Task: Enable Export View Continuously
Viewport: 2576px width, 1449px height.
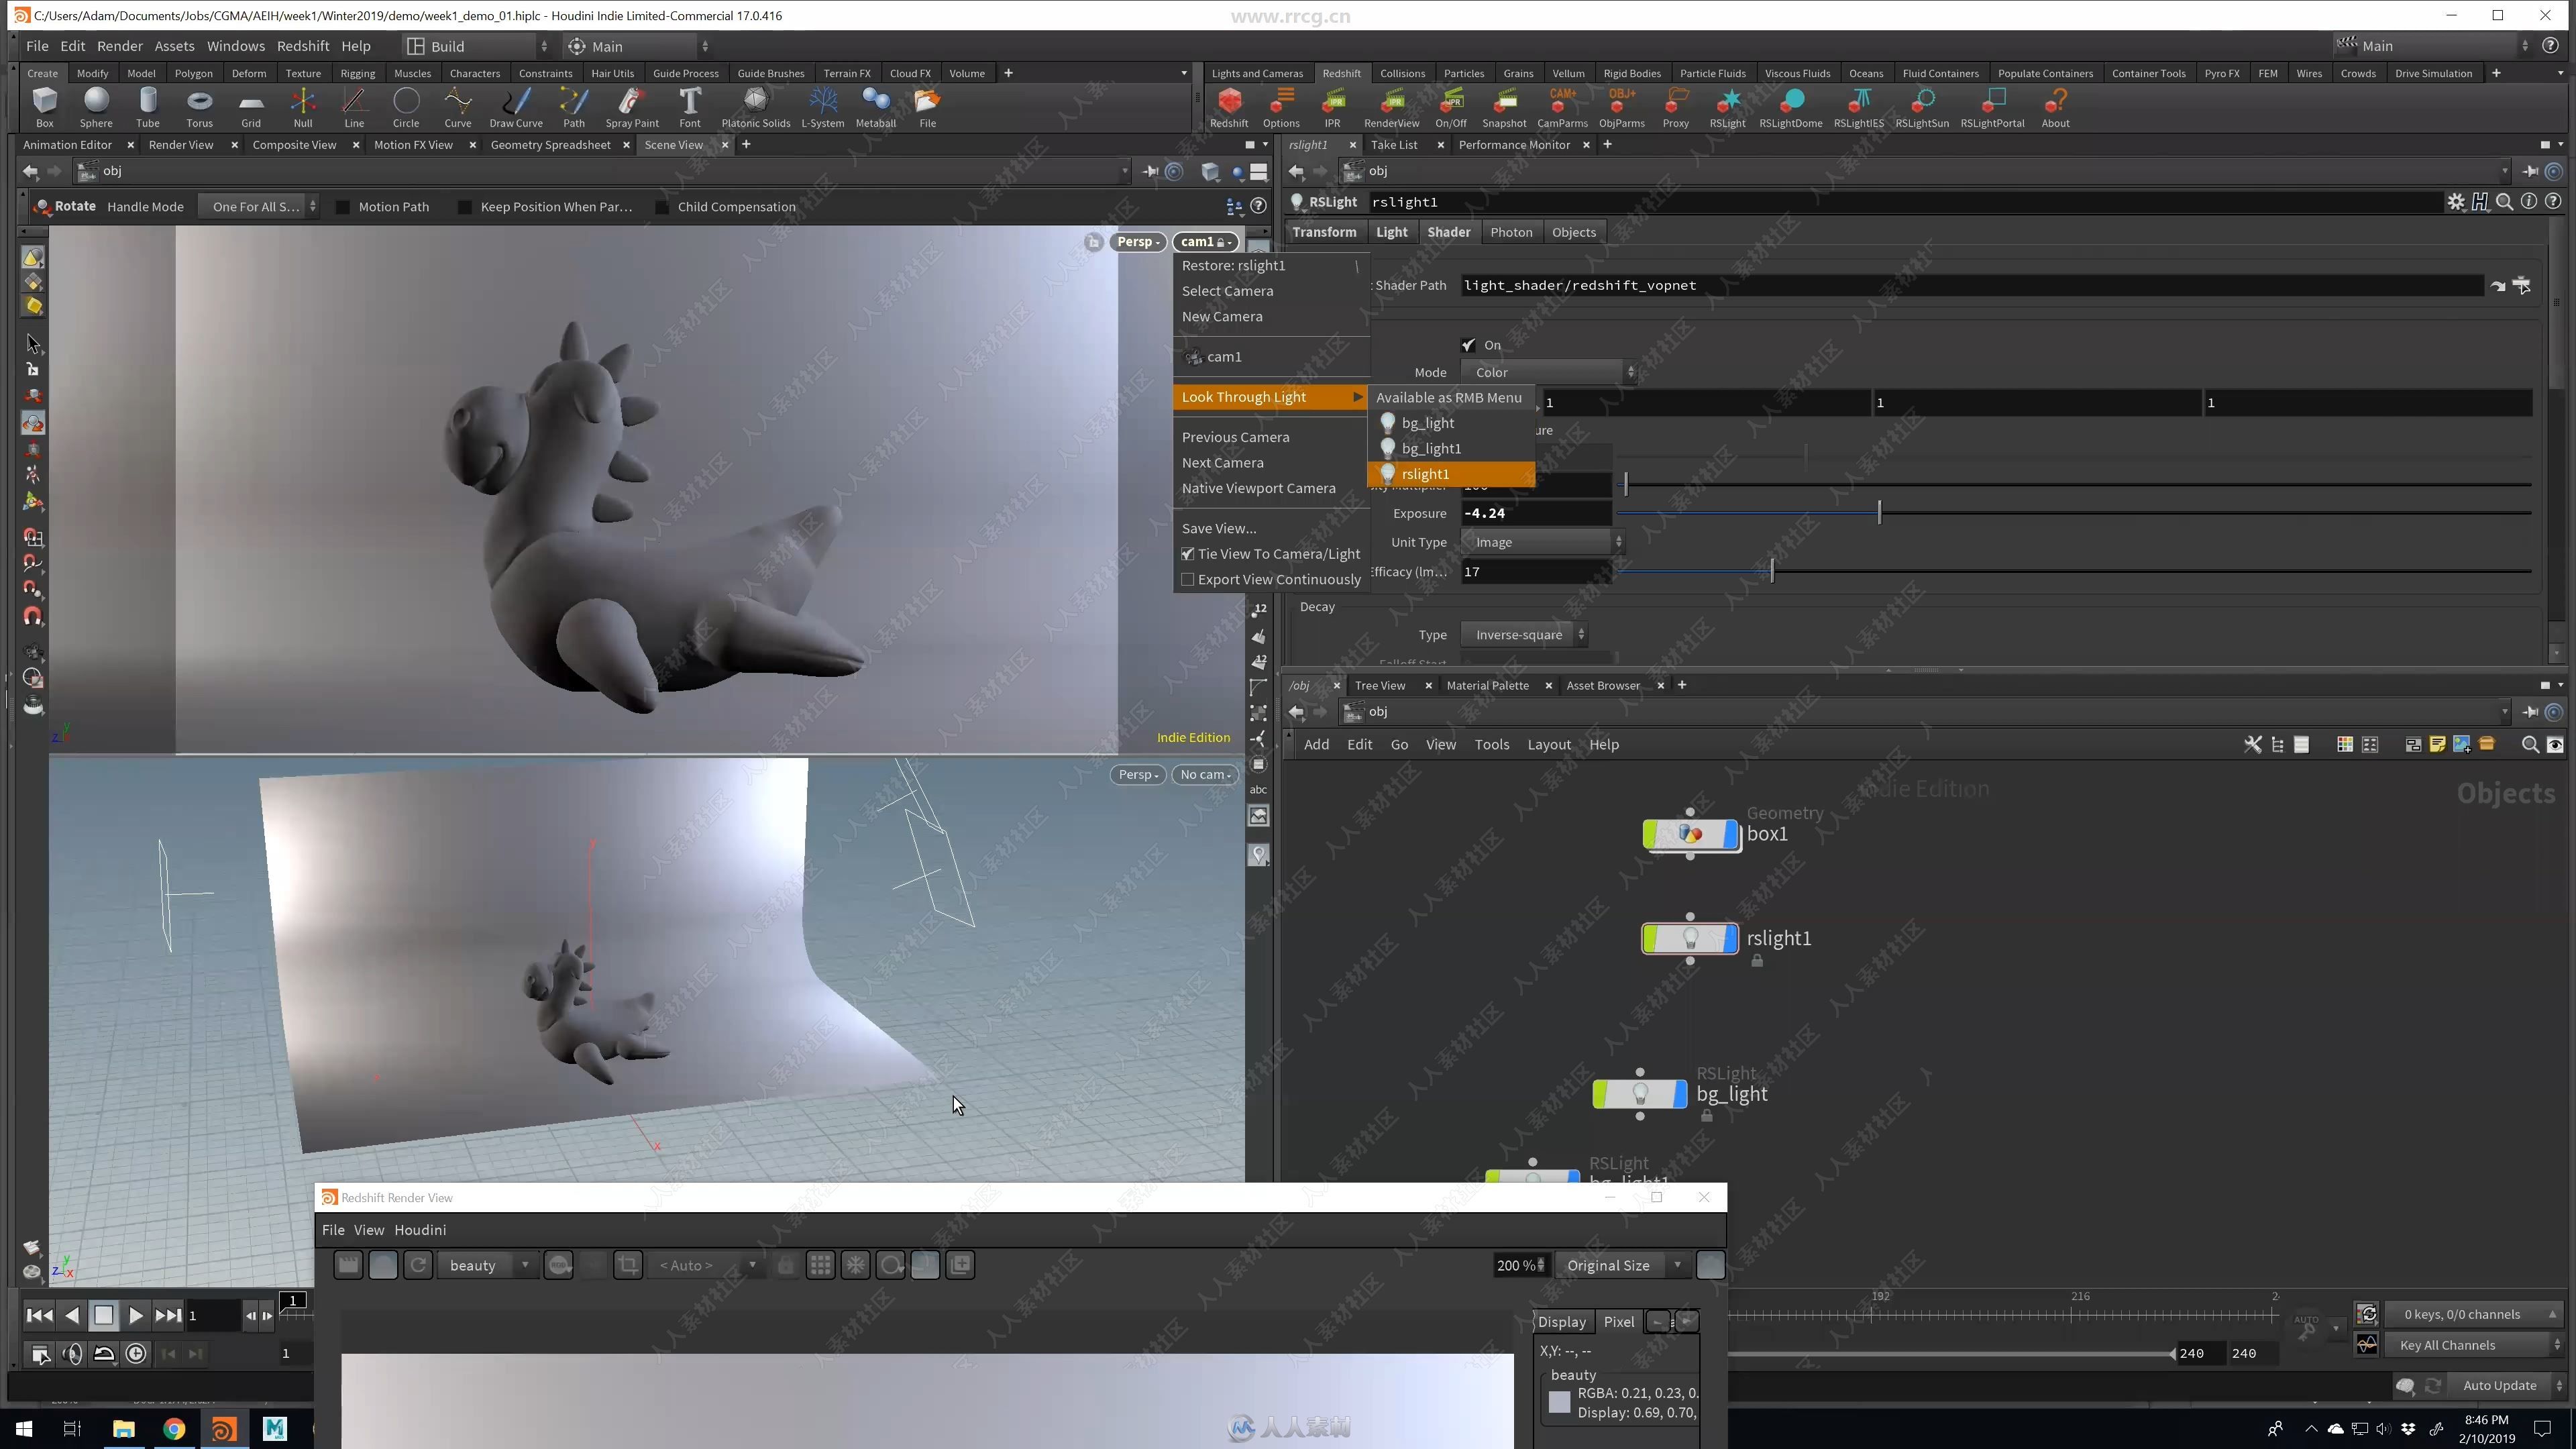Action: coord(1188,580)
